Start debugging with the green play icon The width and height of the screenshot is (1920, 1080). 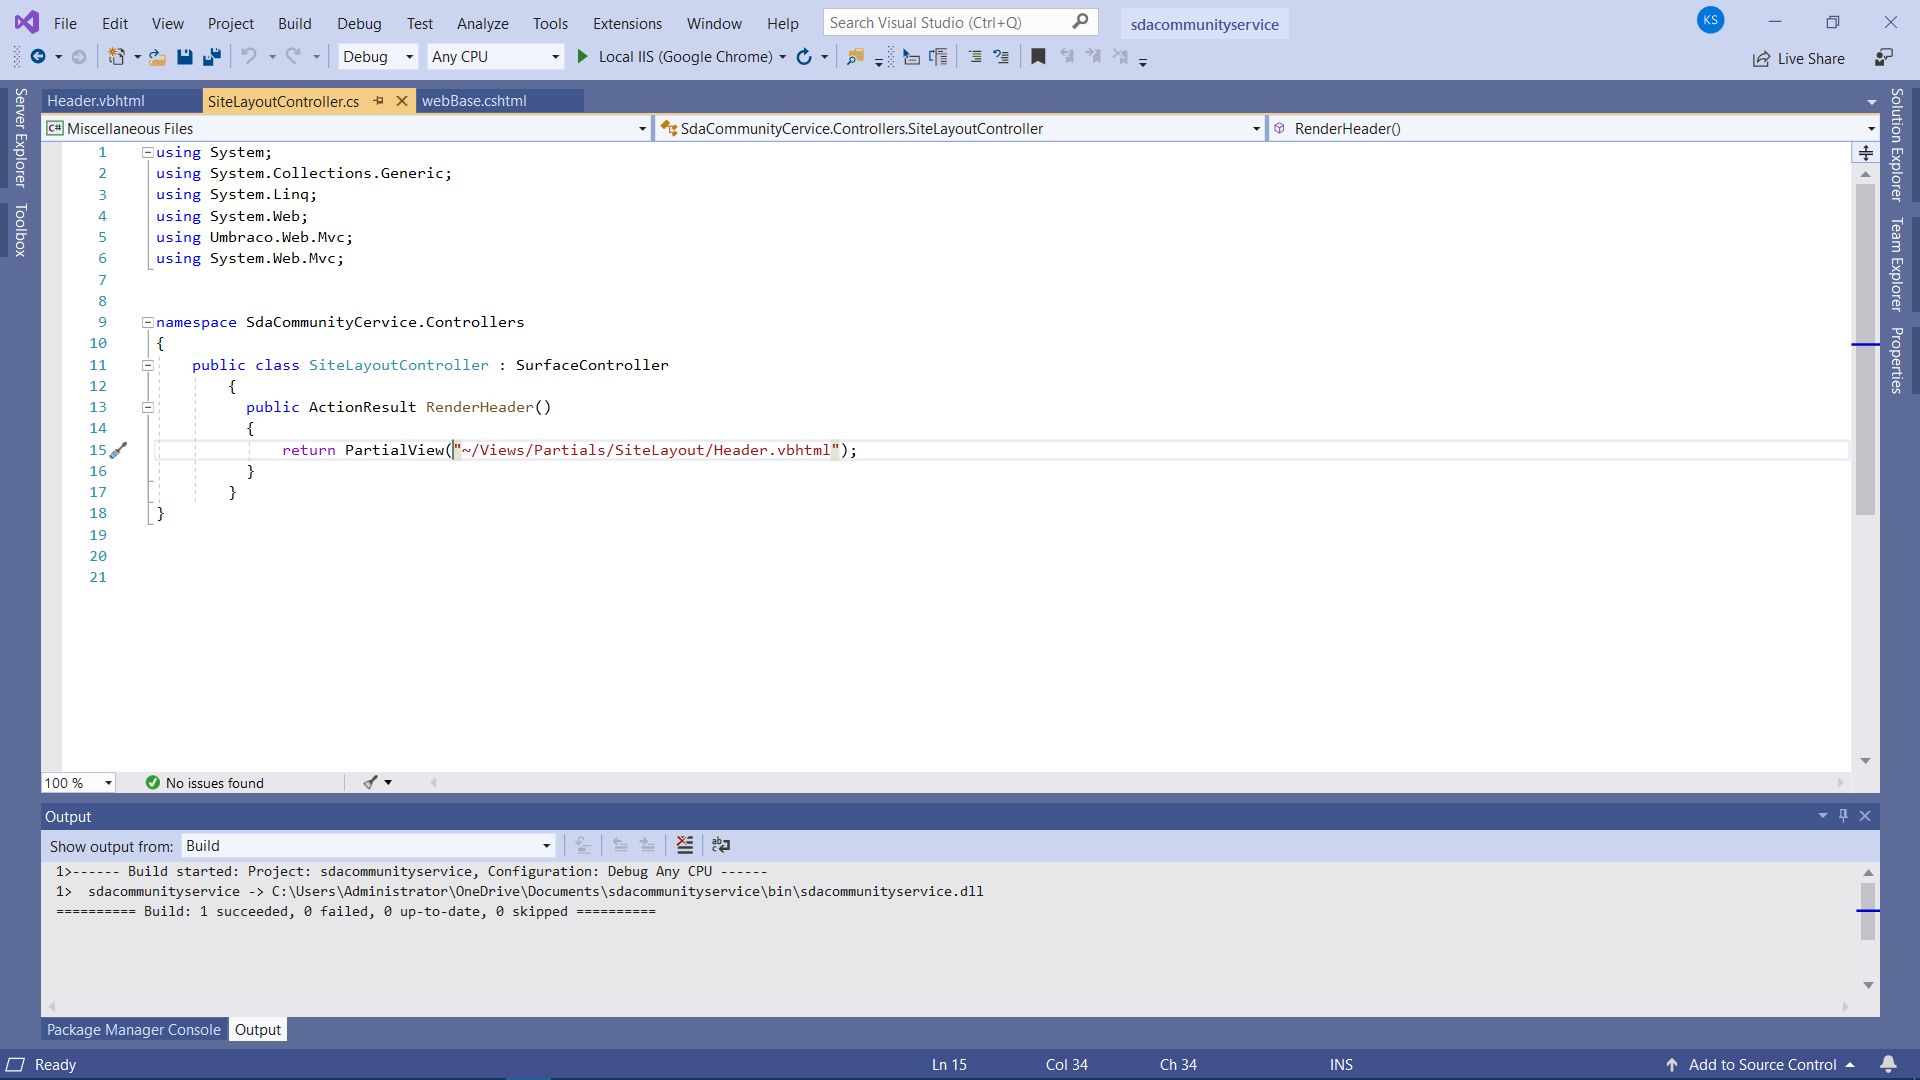(x=583, y=57)
